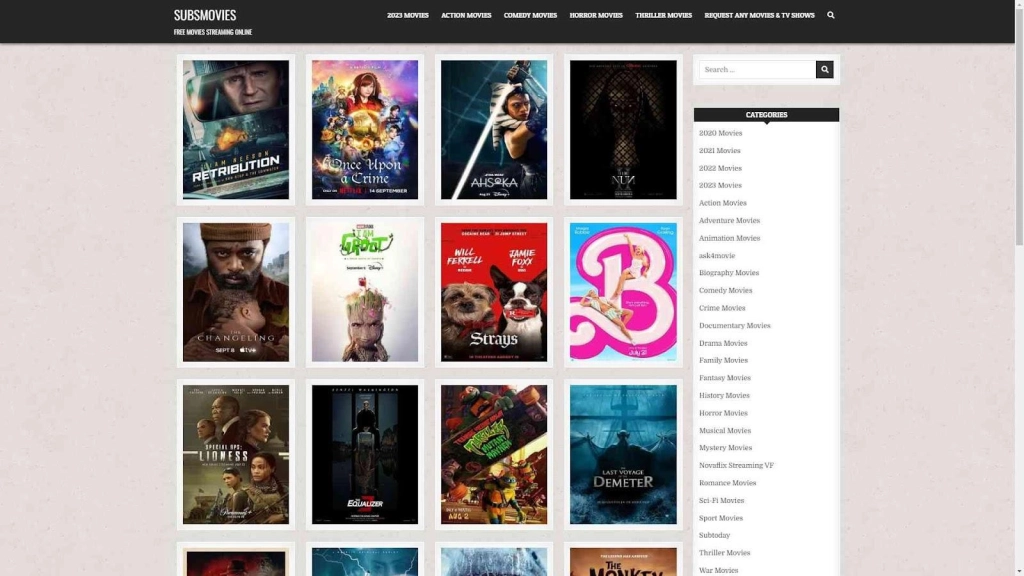Open the Strays movie poster

coord(493,291)
